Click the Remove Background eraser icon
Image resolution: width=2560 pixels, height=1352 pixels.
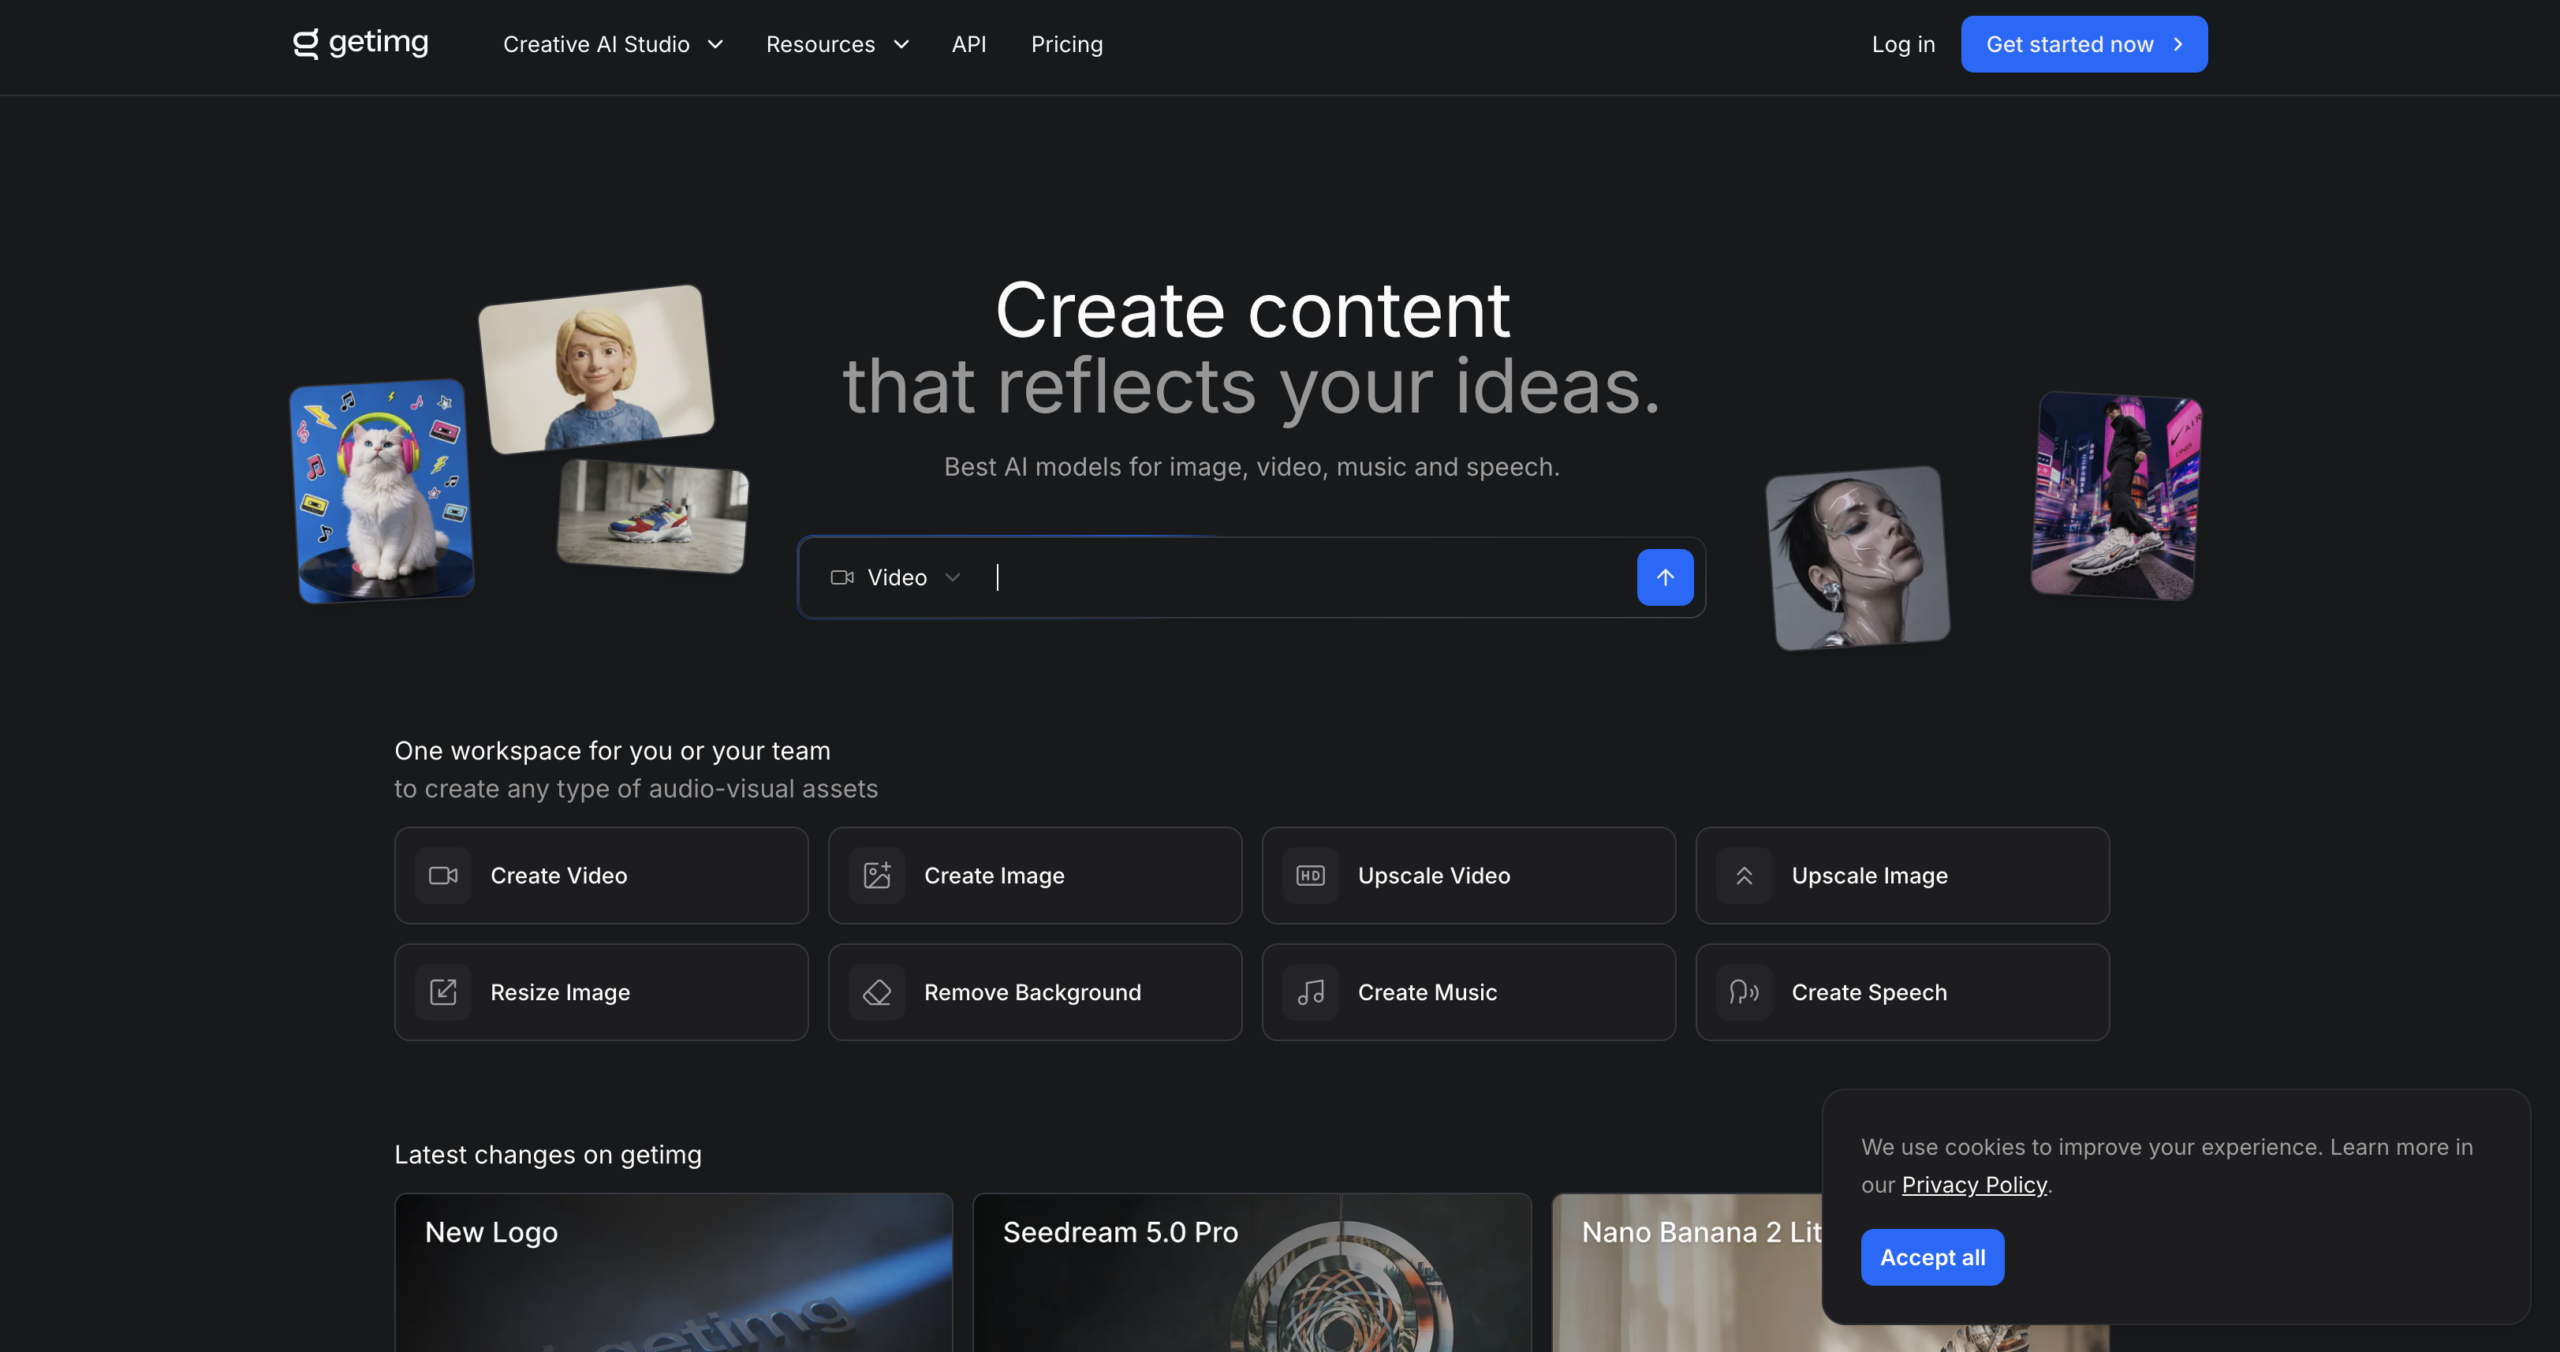tap(877, 992)
